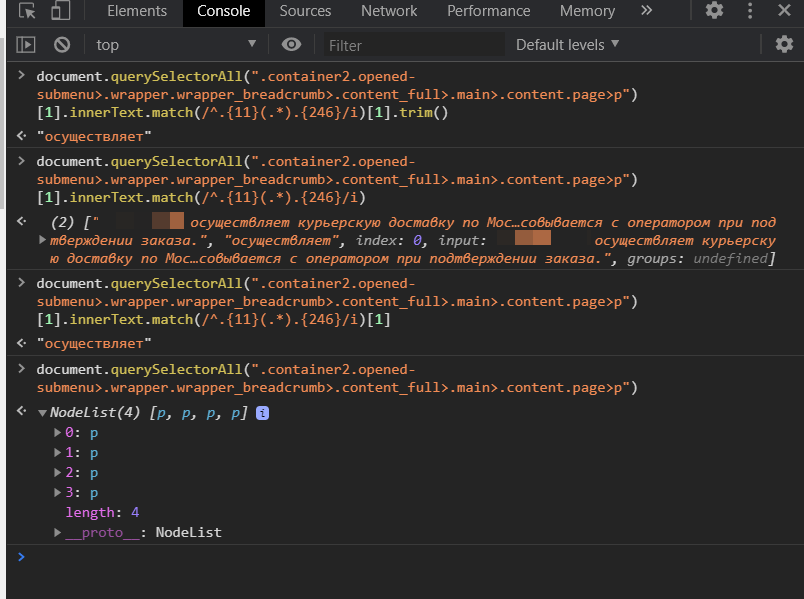This screenshot has width=804, height=599.
Task: Expand the __proto__: NodeList entry
Action: click(58, 533)
